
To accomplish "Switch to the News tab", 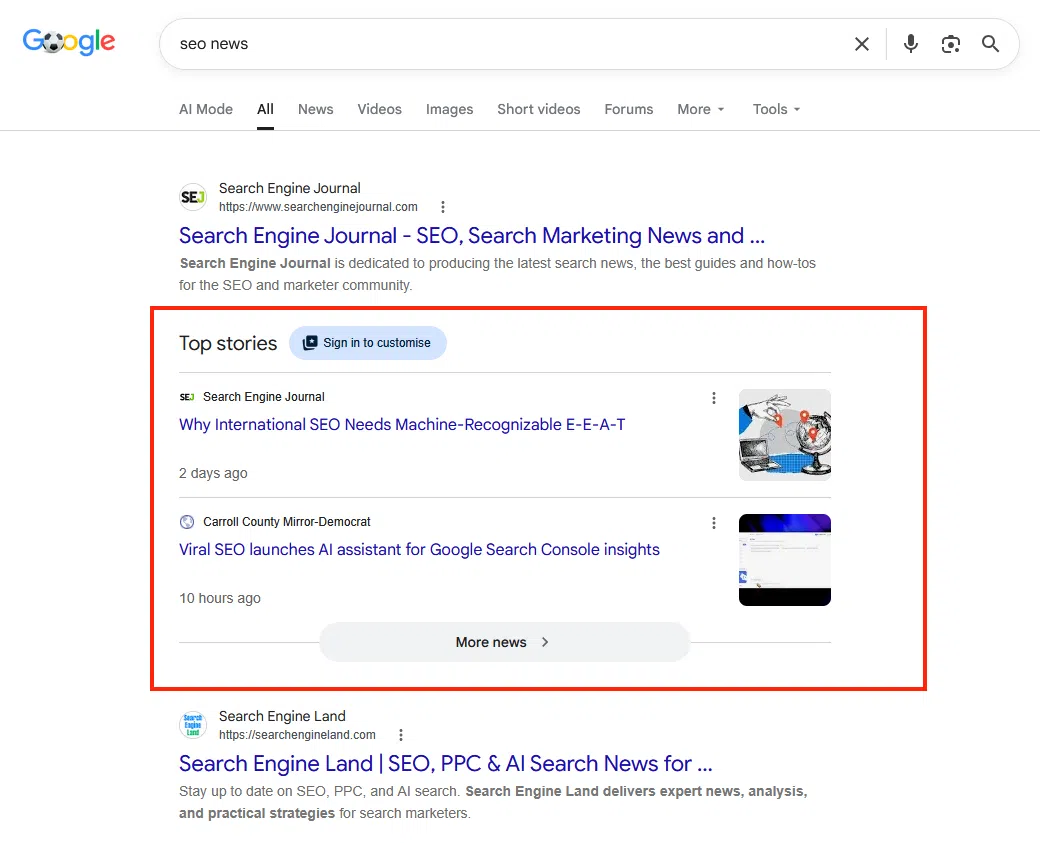I will pos(316,109).
